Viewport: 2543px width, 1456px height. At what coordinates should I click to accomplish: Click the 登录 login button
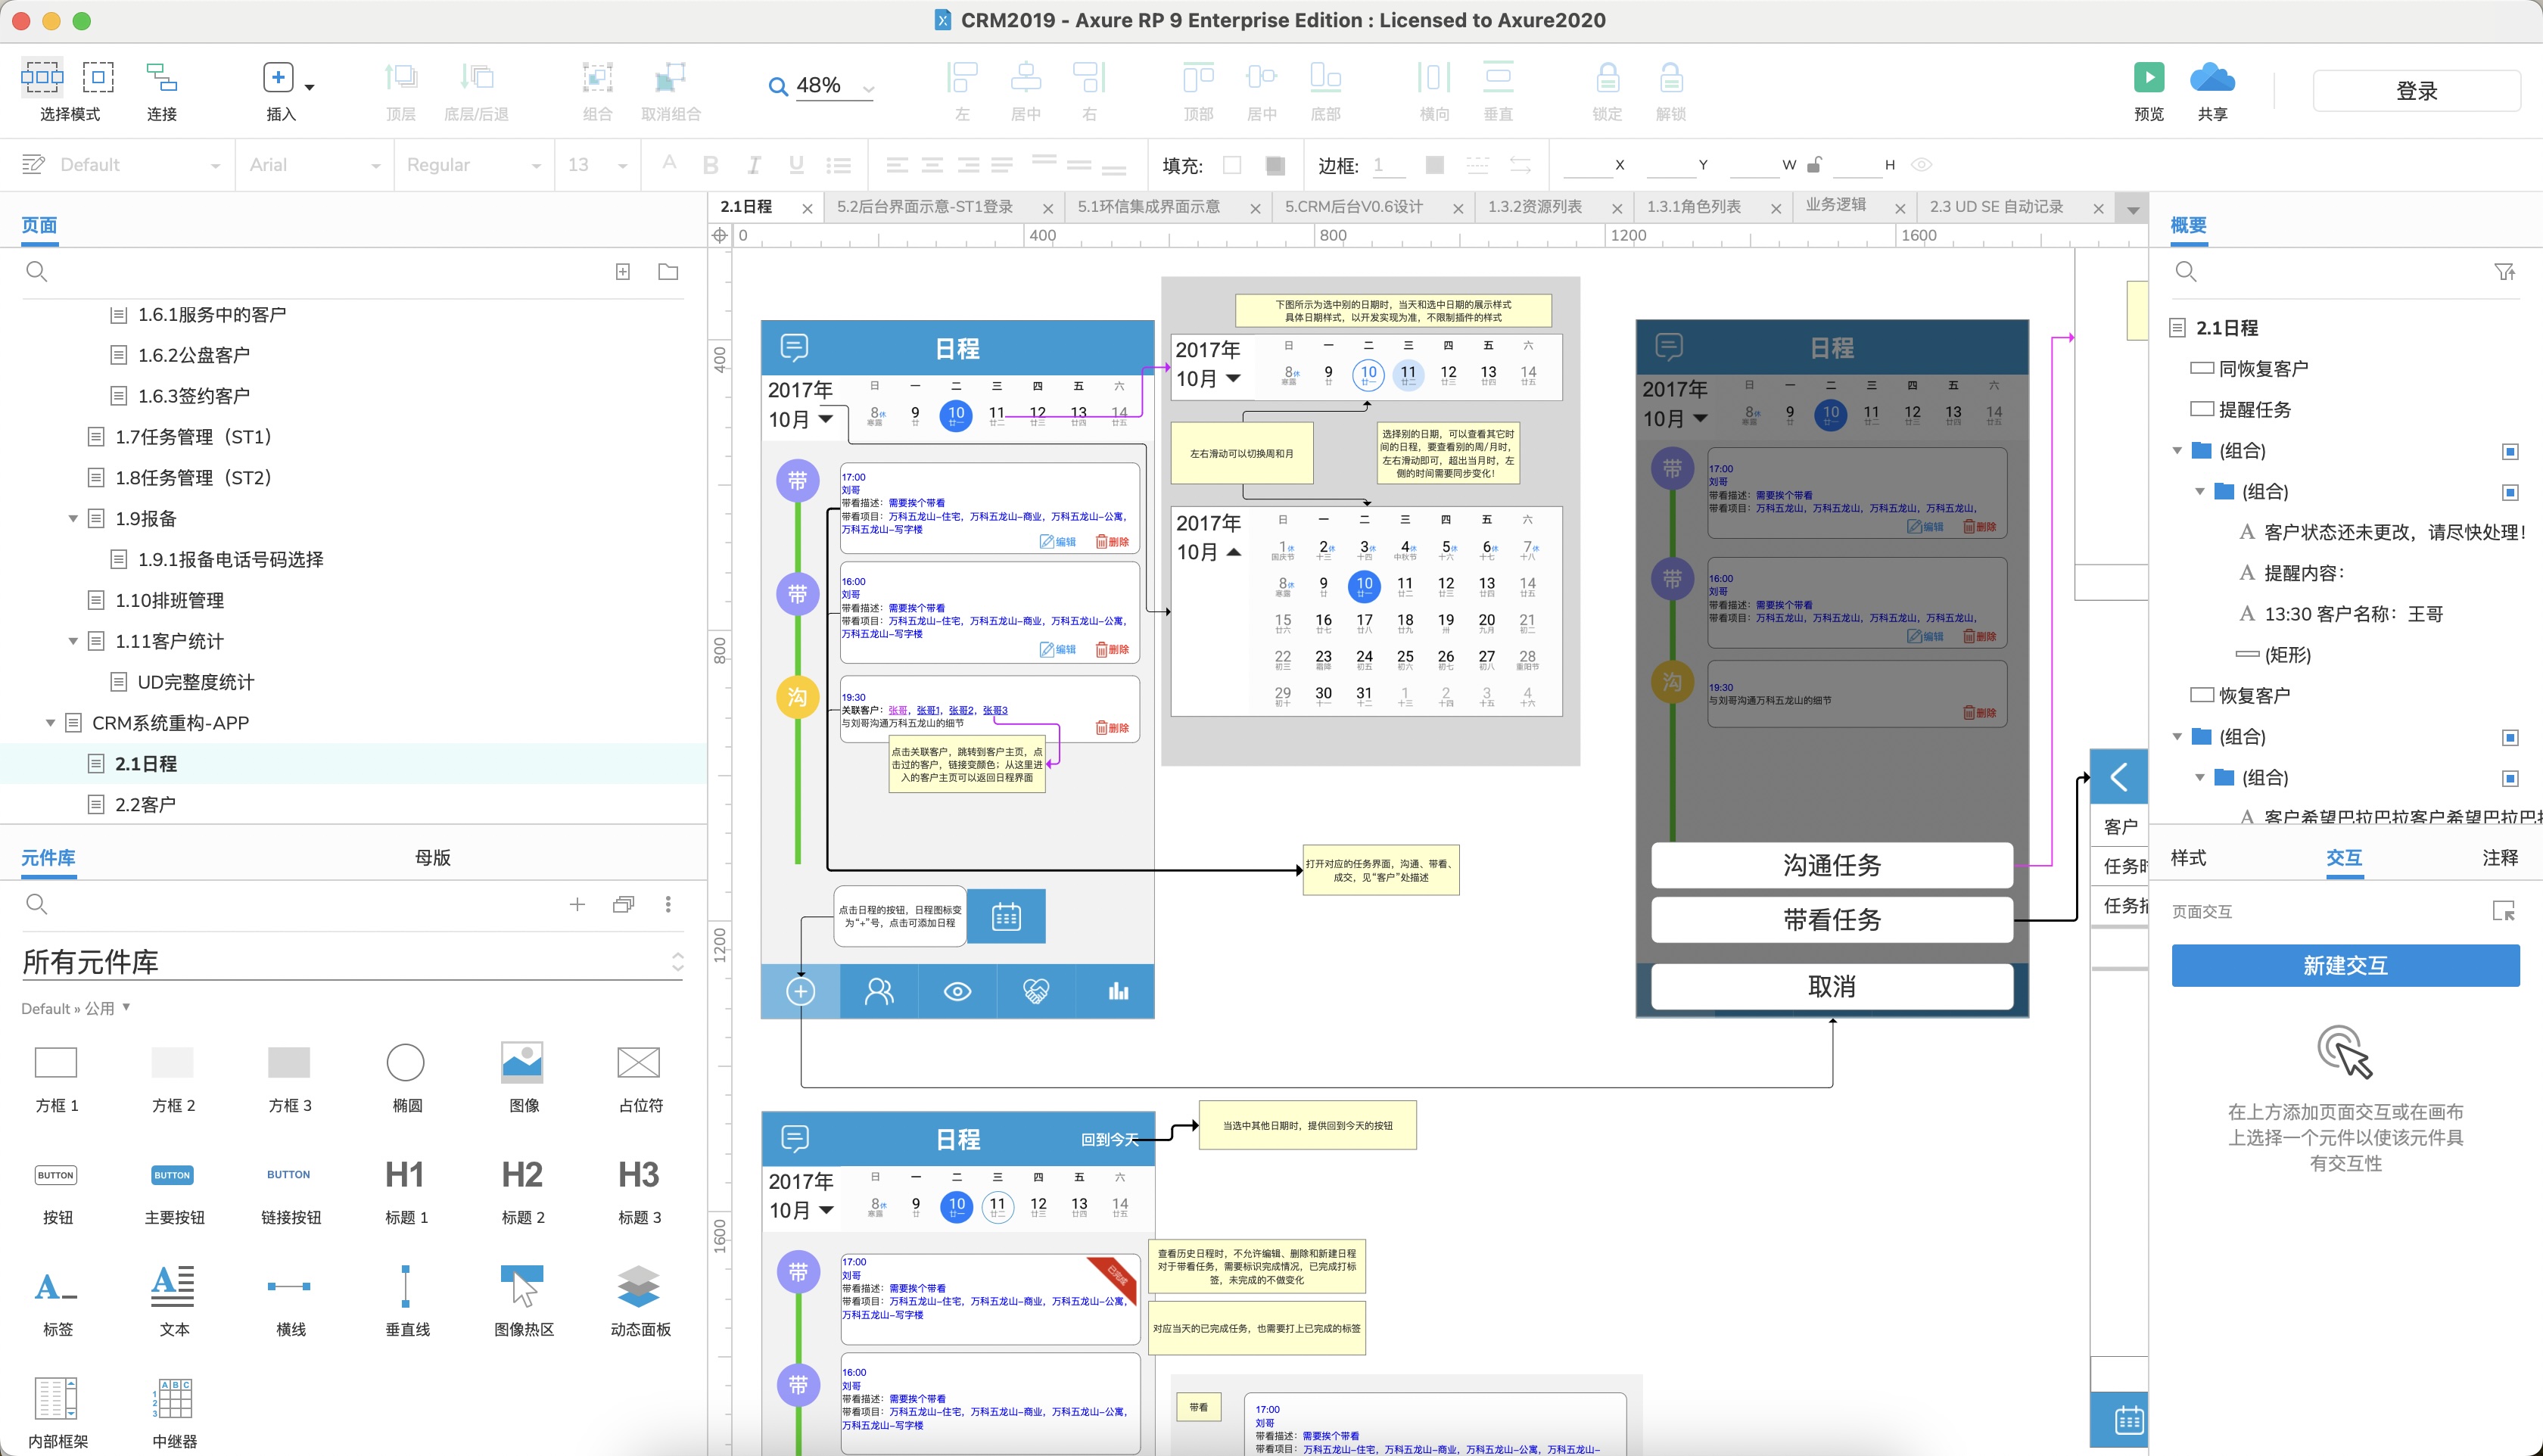pos(2416,91)
